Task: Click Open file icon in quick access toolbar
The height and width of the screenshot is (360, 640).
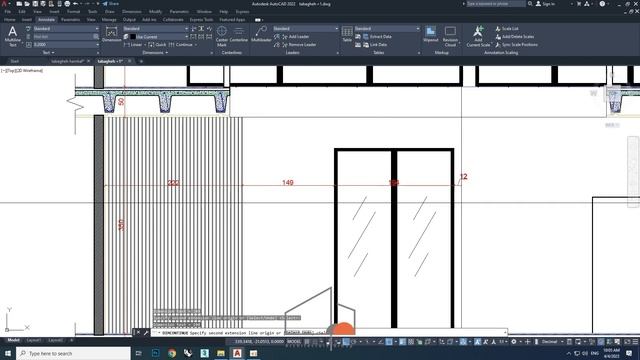Action: pyautogui.click(x=27, y=4)
